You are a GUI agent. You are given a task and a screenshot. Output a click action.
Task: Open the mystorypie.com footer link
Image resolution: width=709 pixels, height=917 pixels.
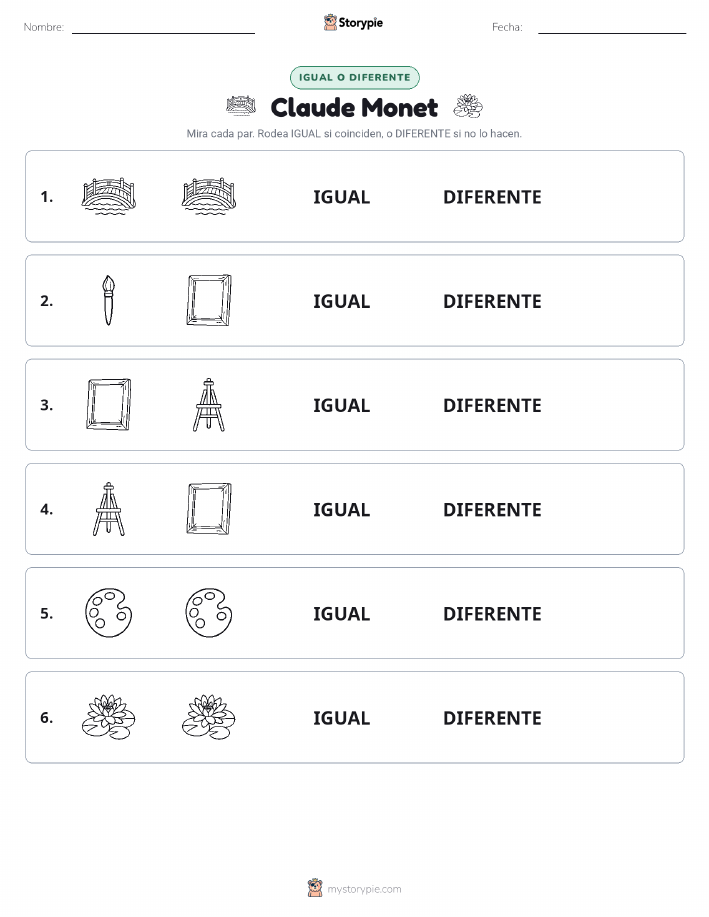click(x=354, y=888)
